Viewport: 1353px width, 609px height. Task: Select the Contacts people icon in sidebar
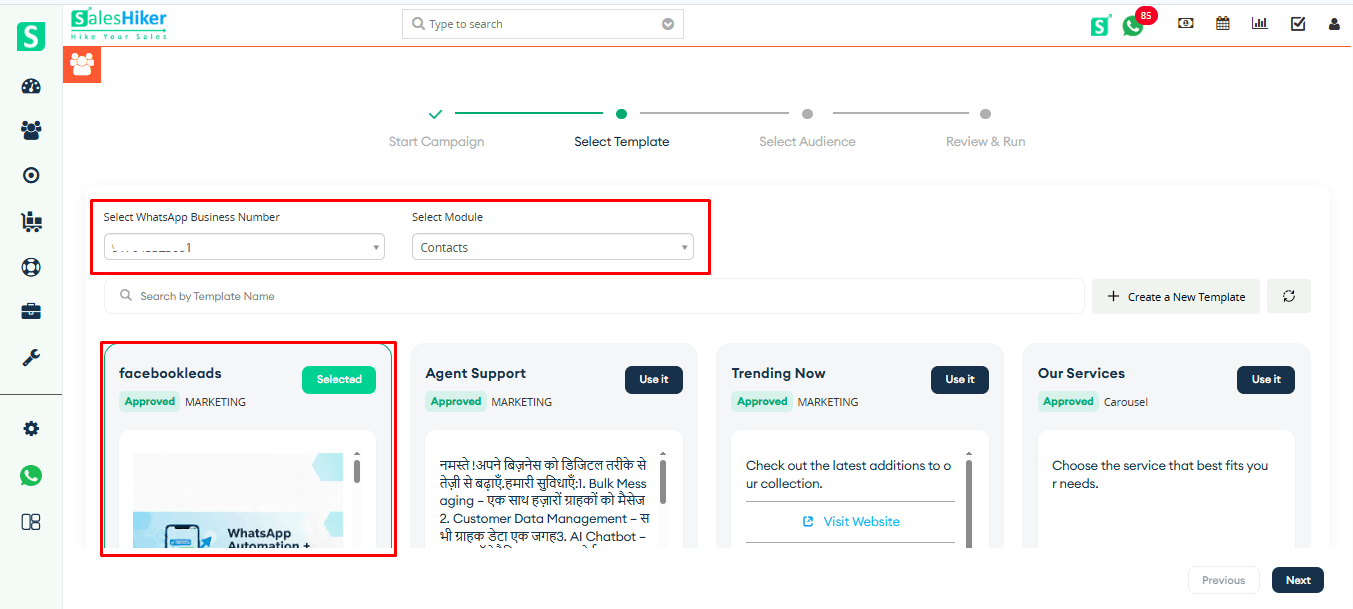click(x=30, y=130)
